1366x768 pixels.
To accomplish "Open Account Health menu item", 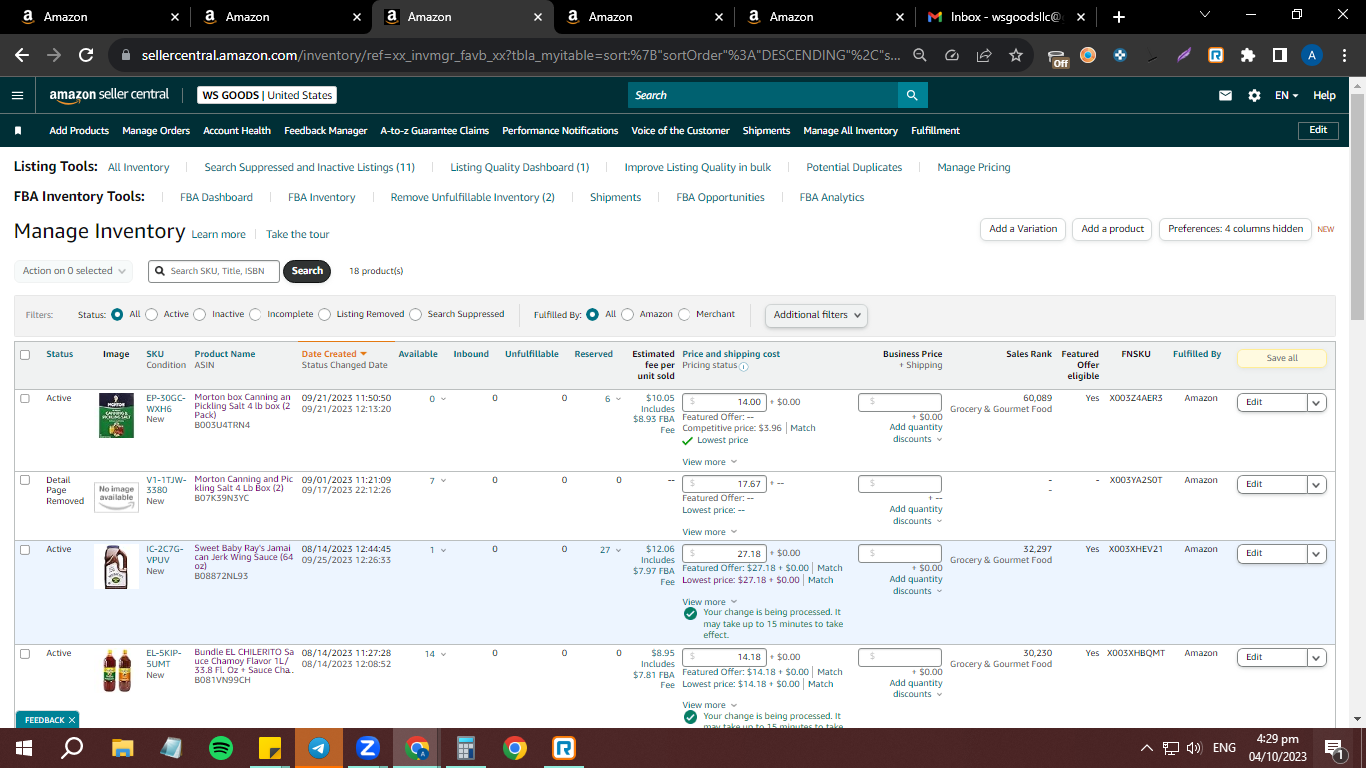I will [x=237, y=131].
